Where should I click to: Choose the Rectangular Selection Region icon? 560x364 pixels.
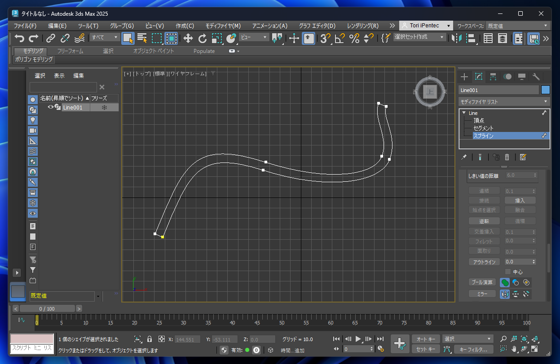pyautogui.click(x=156, y=38)
